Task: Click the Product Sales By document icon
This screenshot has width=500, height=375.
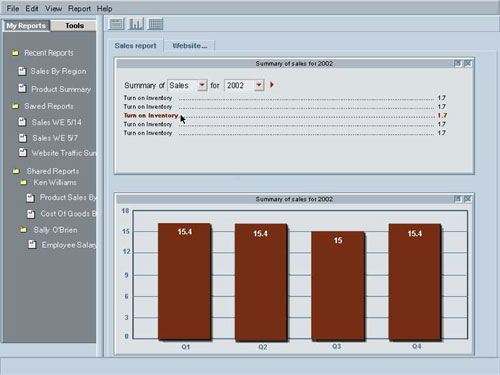Action: click(x=30, y=198)
